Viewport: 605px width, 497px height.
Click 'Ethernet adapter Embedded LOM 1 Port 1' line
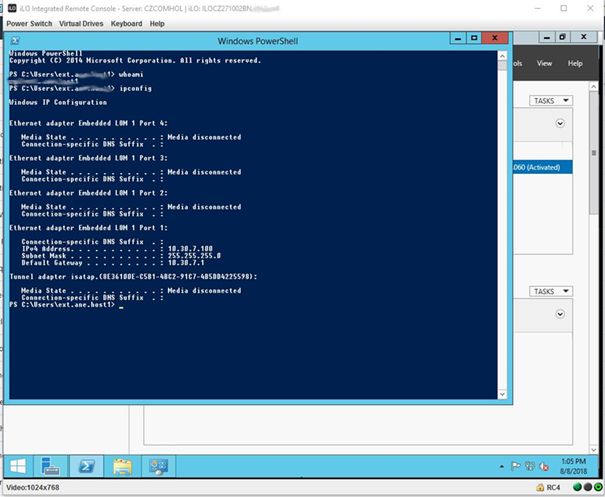(89, 228)
